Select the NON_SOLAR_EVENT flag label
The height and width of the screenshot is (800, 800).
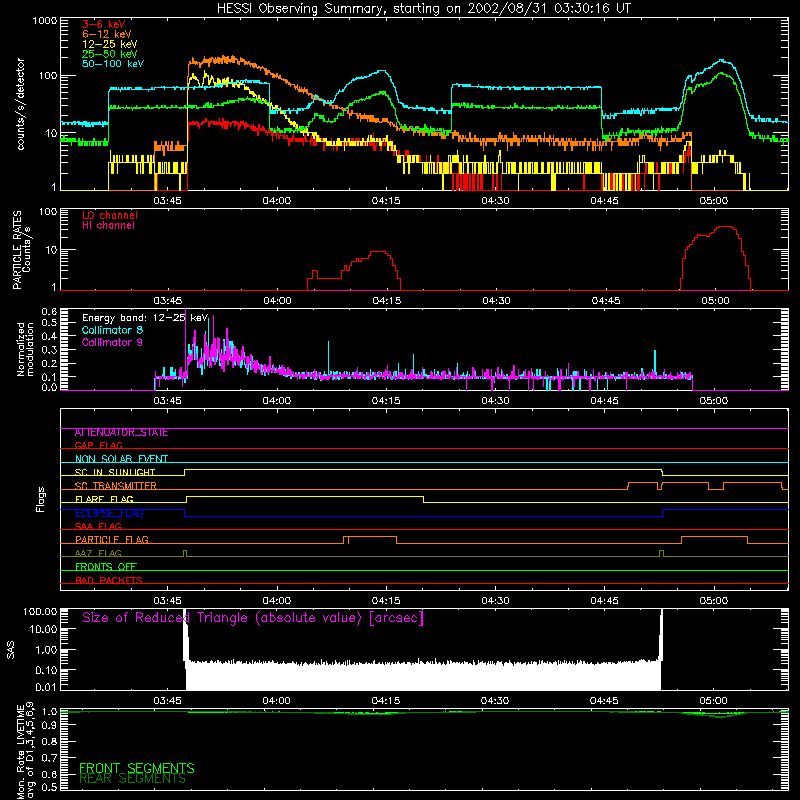click(121, 459)
